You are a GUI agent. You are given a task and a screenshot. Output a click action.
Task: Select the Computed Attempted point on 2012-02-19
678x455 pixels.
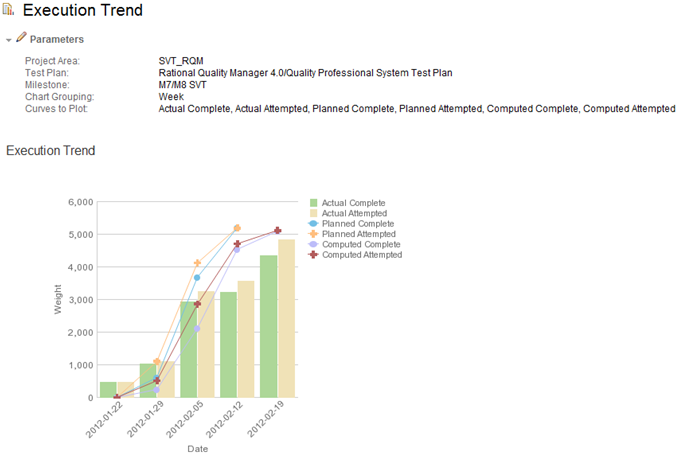coord(277,231)
